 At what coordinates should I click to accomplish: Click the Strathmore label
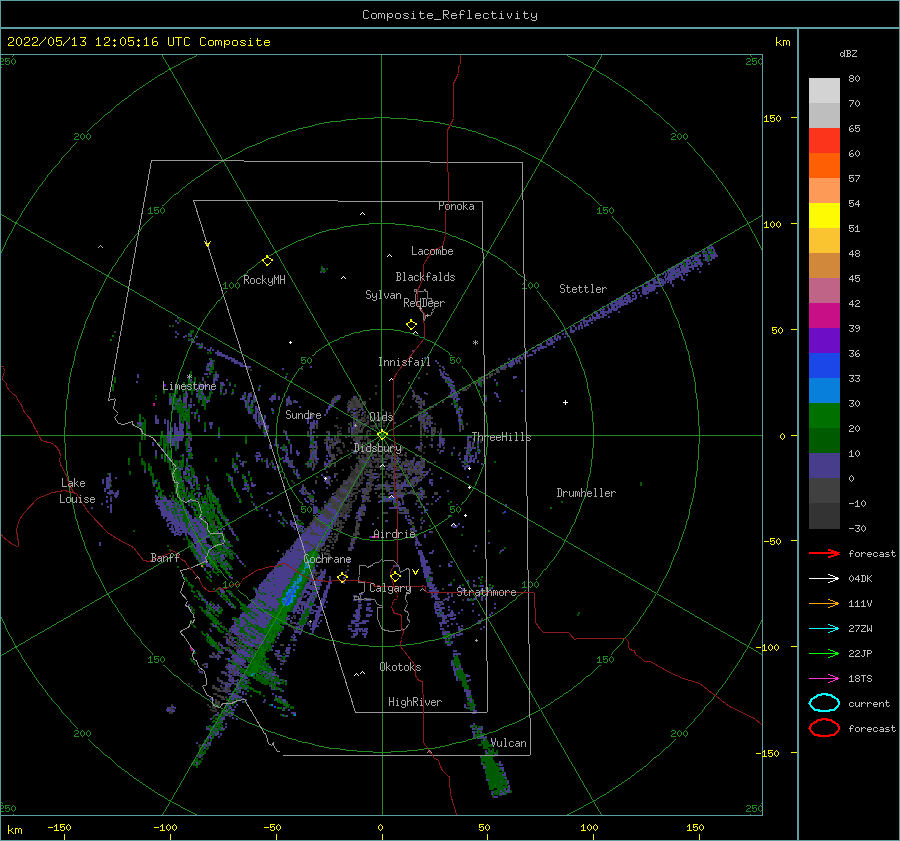coord(487,592)
